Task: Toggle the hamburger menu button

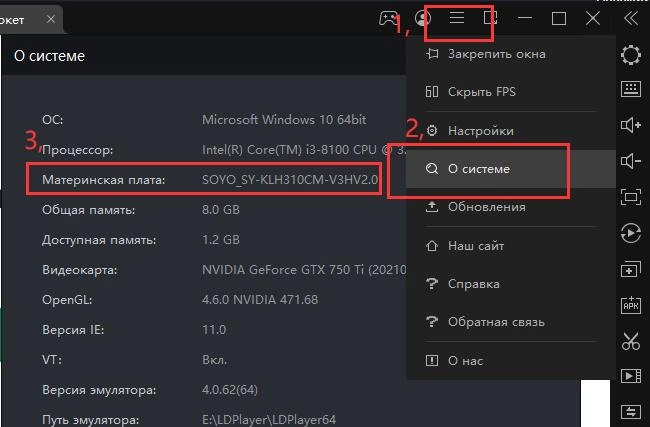Action: pos(457,18)
